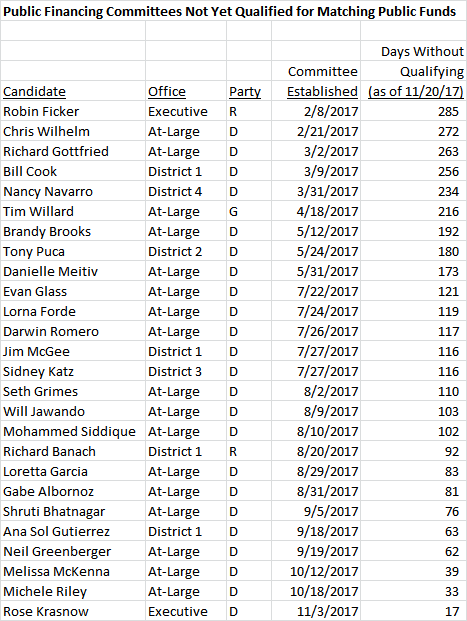Select the Mohammed Siddique name cell

pos(73,431)
